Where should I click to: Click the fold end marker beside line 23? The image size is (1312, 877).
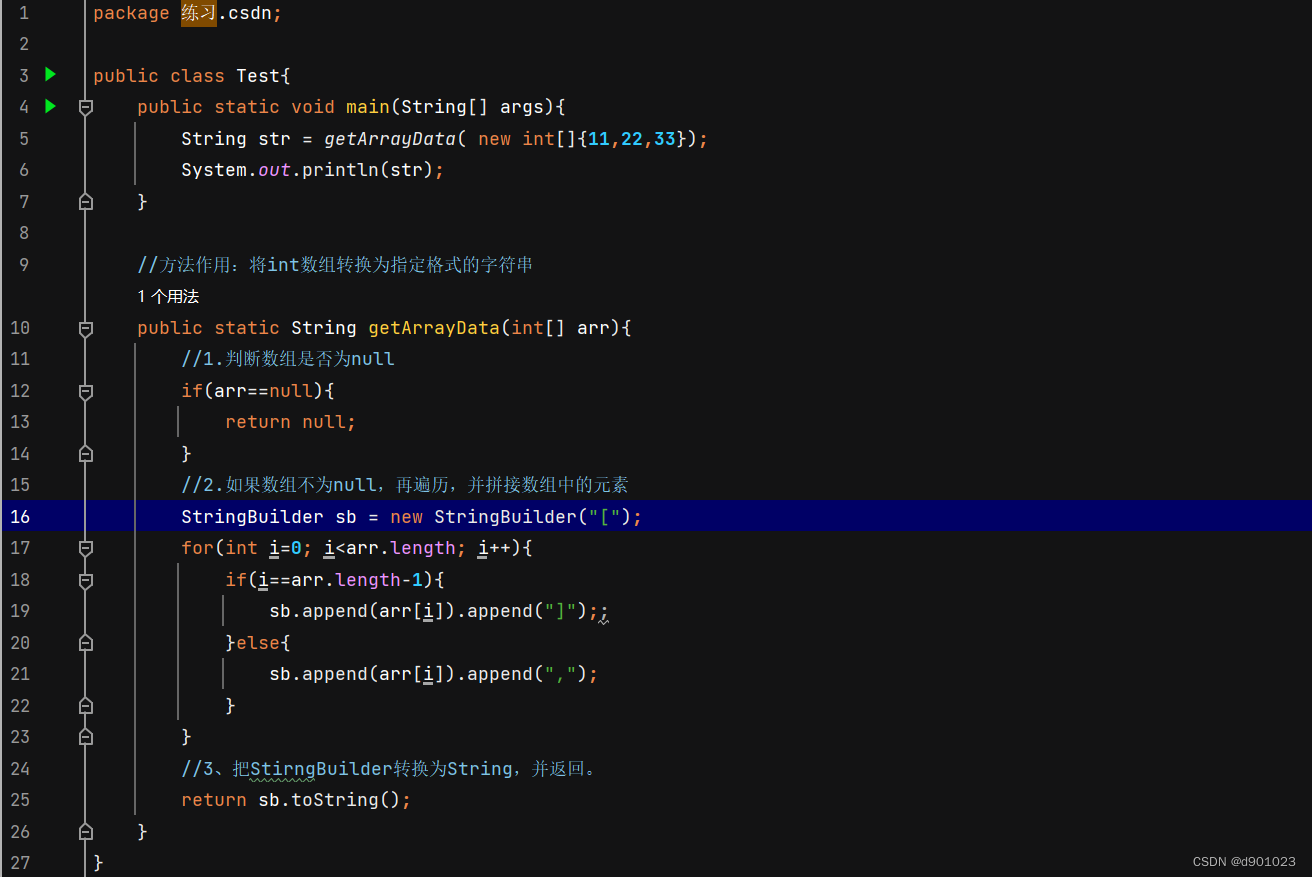tap(85, 737)
